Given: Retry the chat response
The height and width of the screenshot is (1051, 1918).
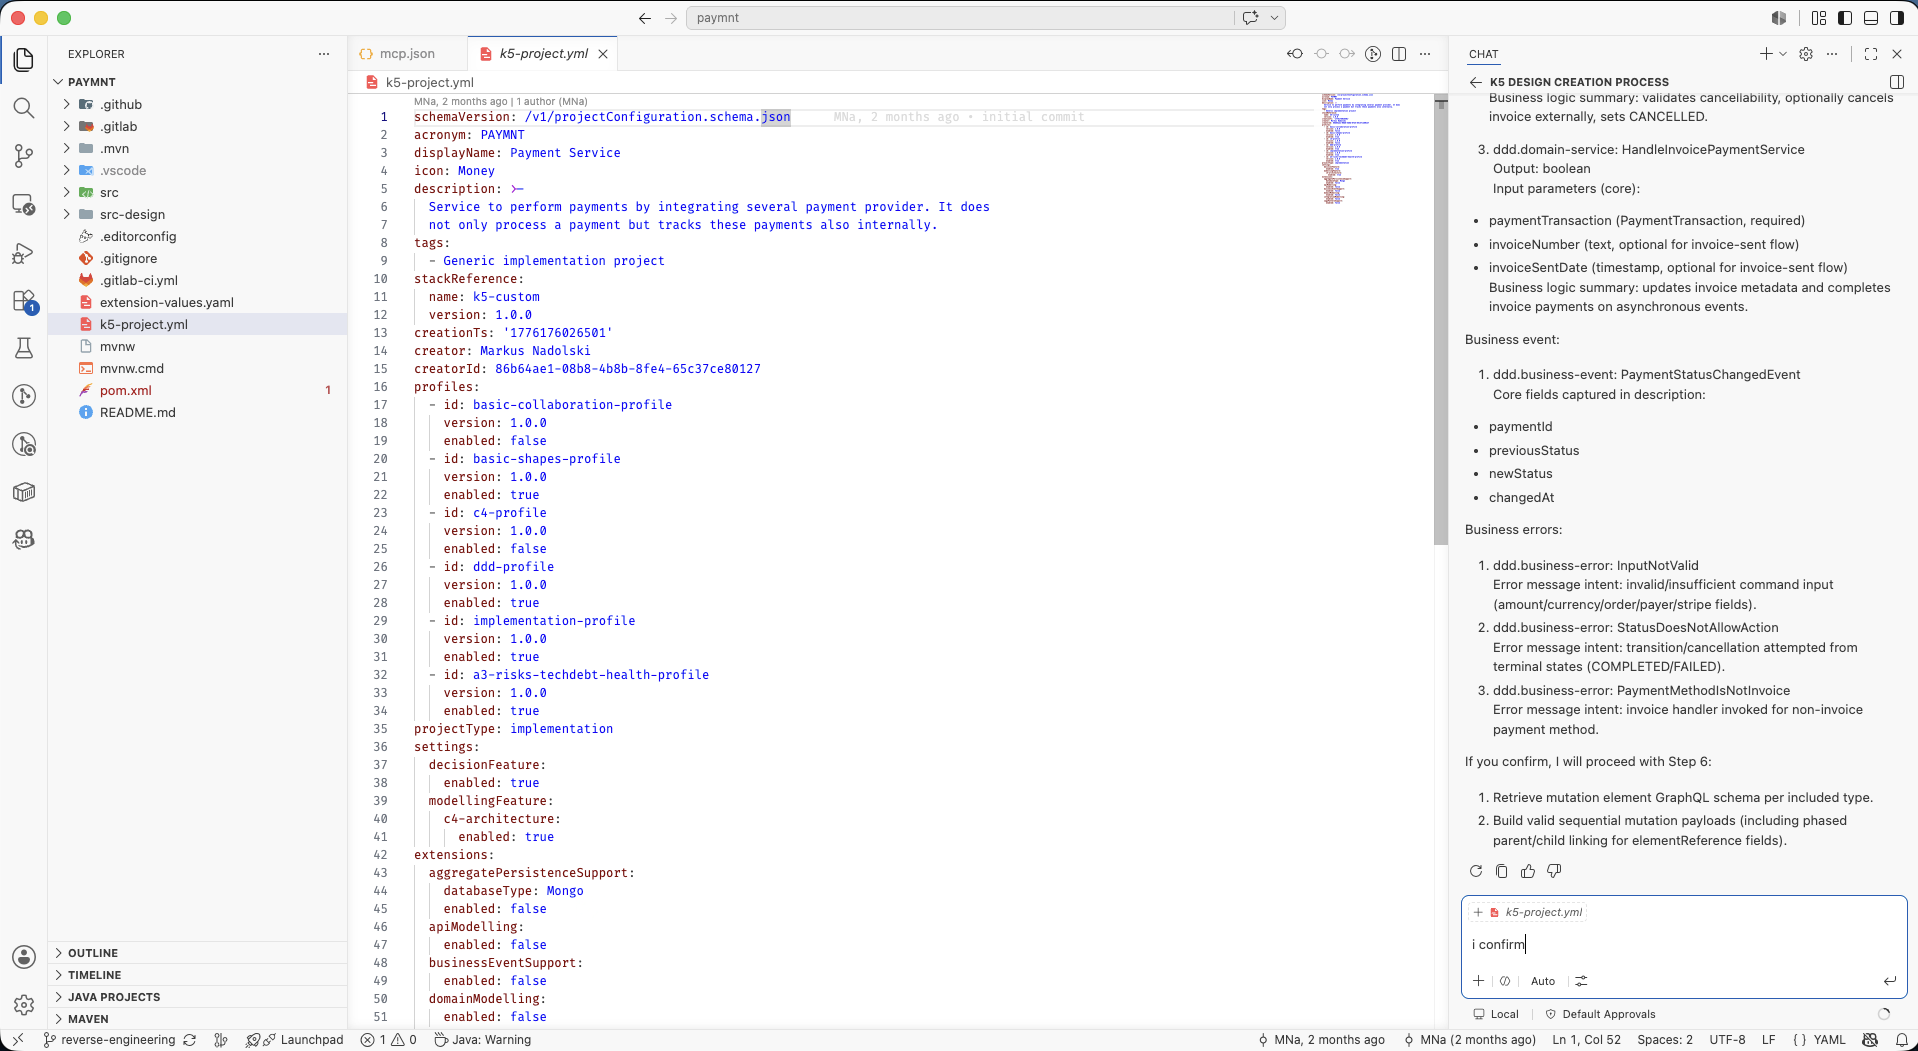Looking at the screenshot, I should click(x=1476, y=871).
